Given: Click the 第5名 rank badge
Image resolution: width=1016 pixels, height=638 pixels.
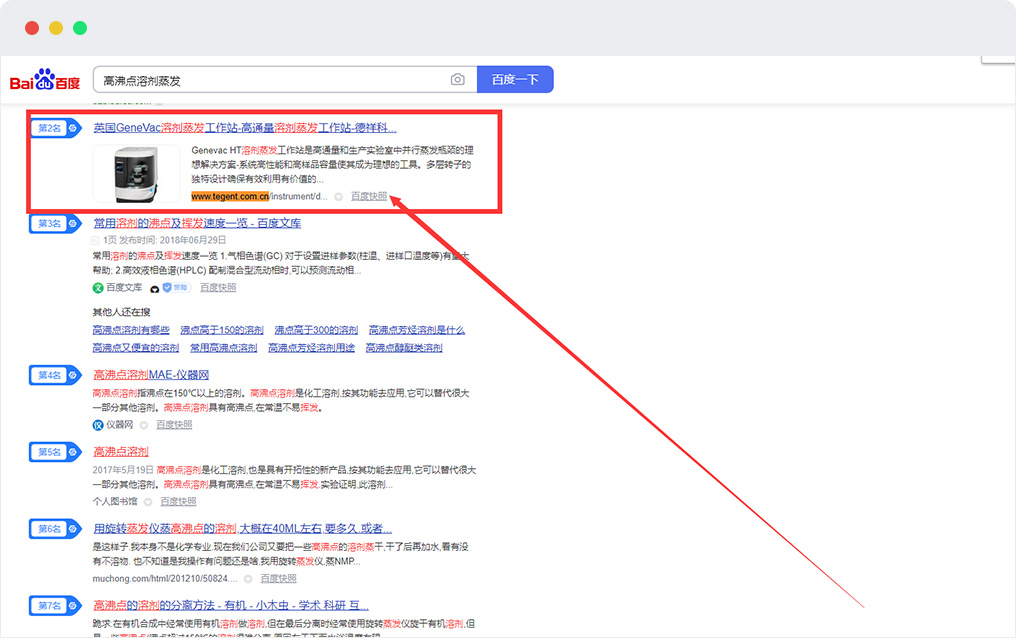Looking at the screenshot, I should click(x=55, y=451).
